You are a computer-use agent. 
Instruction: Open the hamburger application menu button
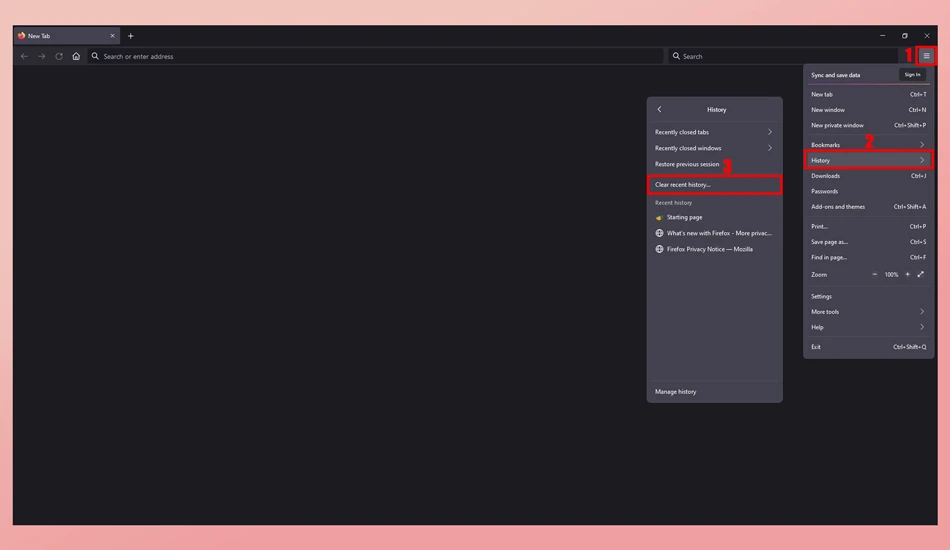(x=926, y=56)
